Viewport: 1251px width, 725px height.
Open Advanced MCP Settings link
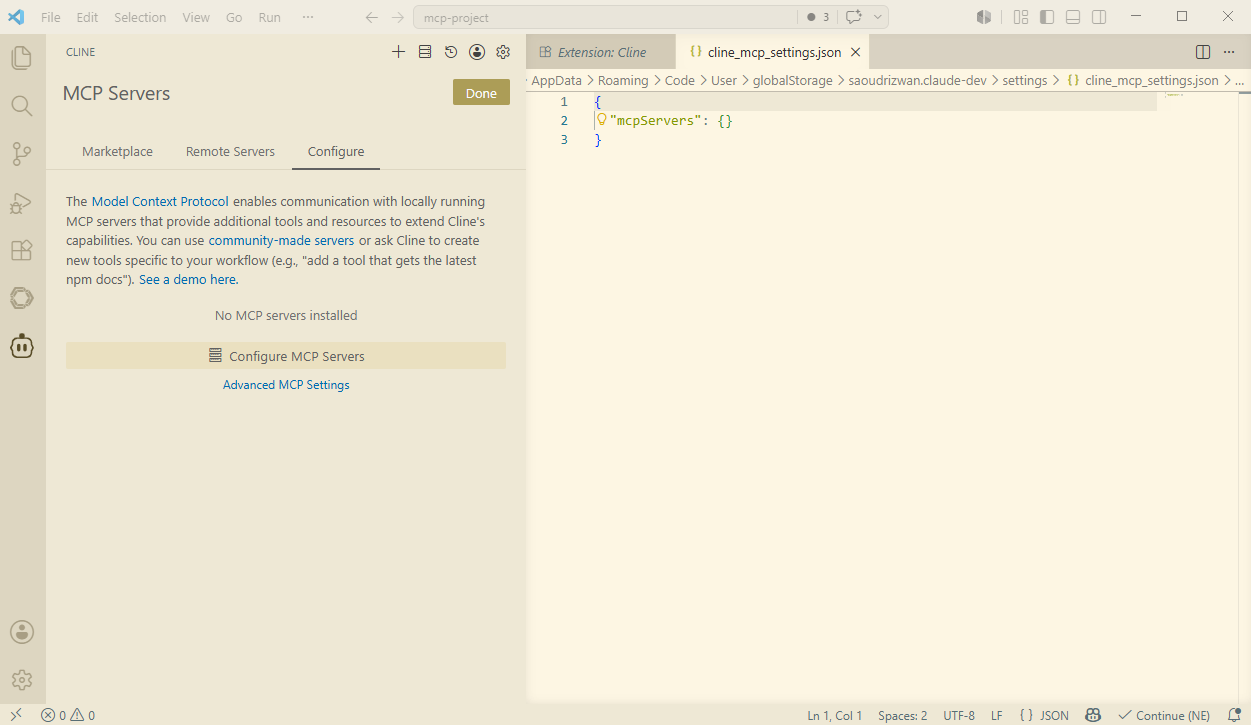tap(286, 385)
